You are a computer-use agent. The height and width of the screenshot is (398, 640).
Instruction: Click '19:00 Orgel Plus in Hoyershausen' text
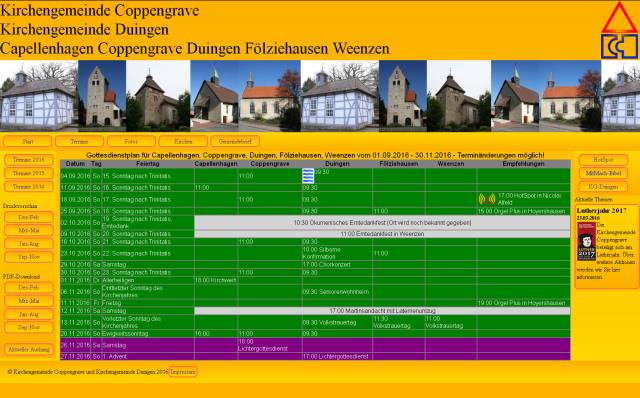[522, 303]
